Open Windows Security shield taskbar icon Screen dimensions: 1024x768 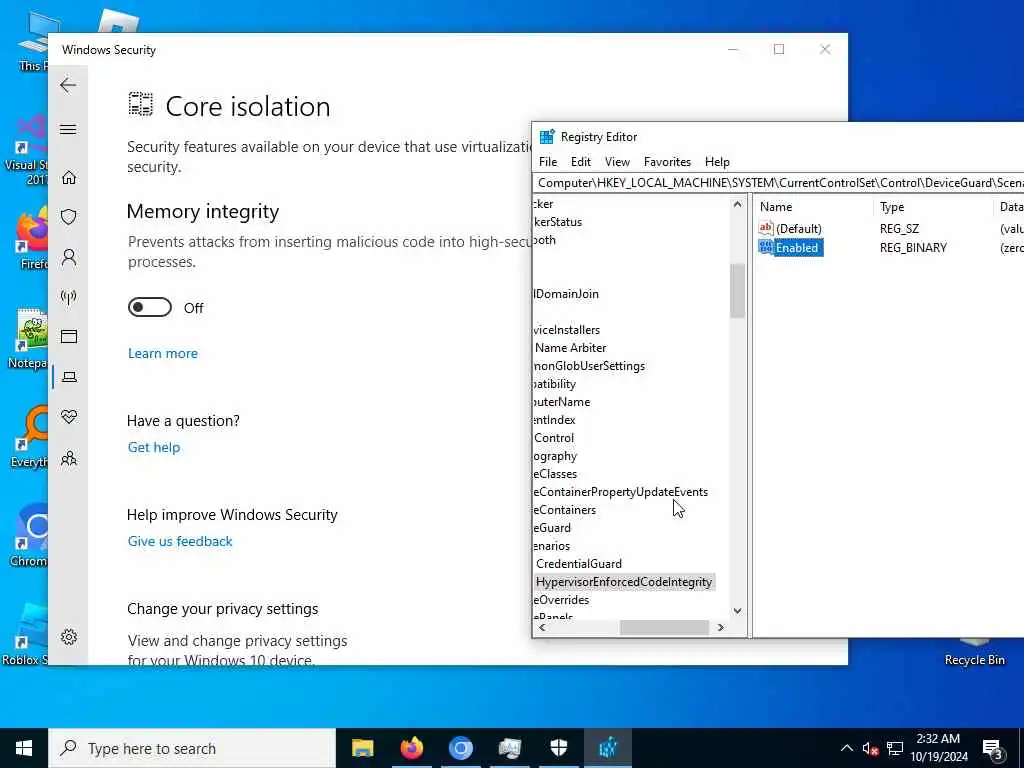pos(558,748)
